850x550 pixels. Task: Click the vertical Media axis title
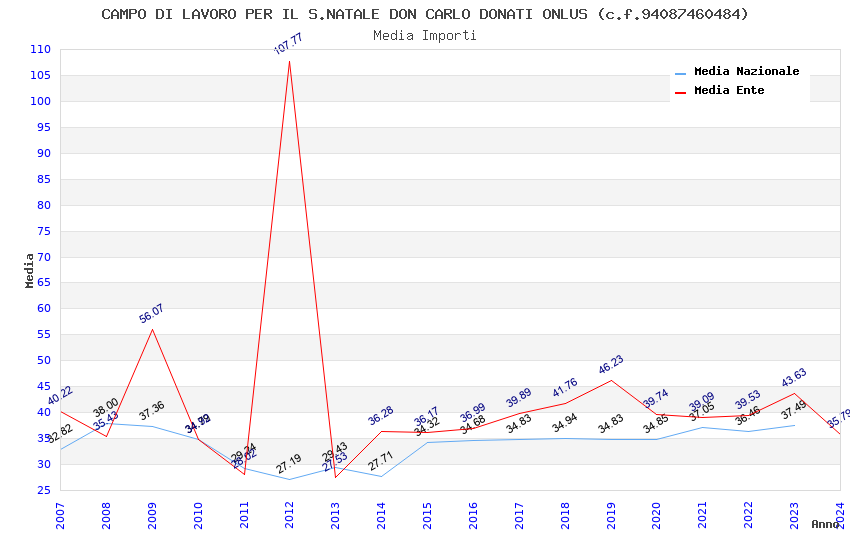(x=29, y=271)
